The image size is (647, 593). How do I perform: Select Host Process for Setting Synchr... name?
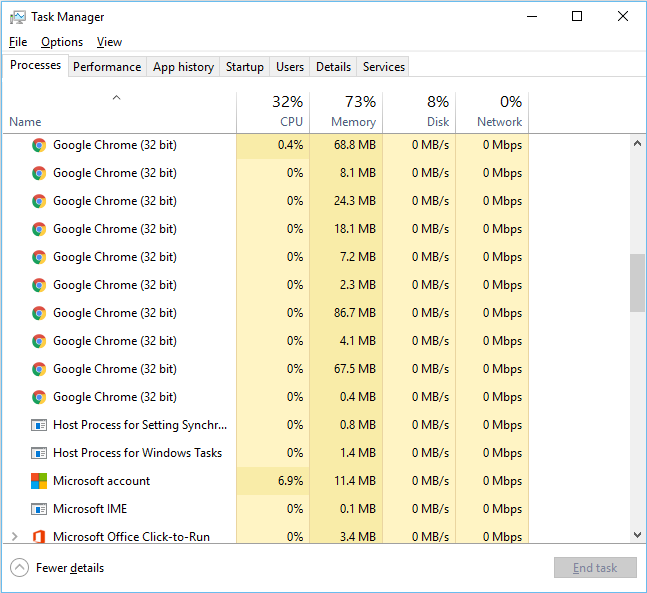click(140, 425)
